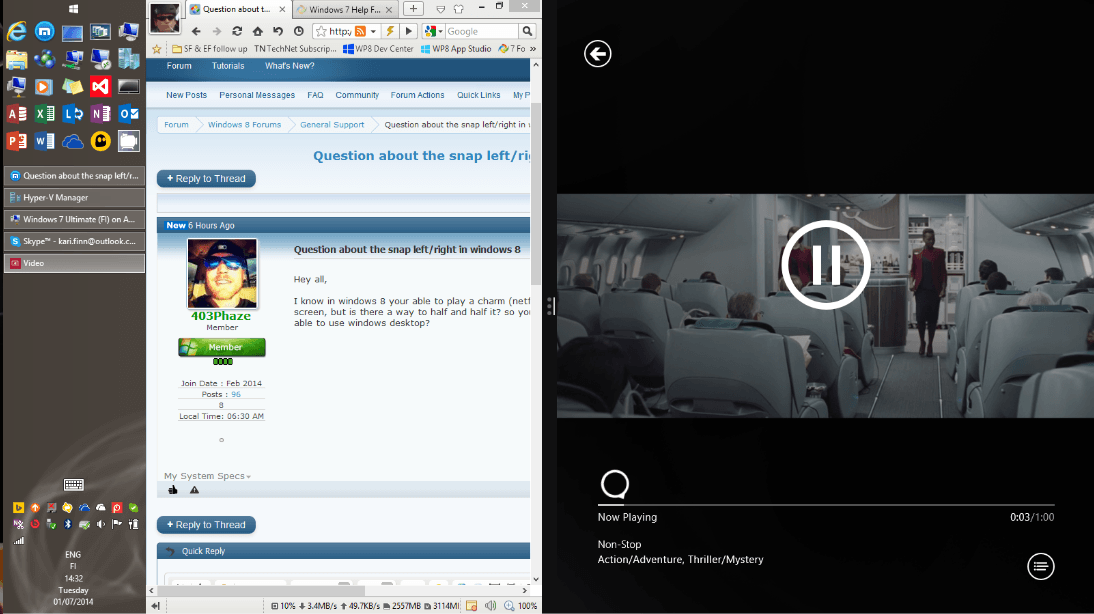Go back in the Video app
The width and height of the screenshot is (1094, 614).
pyautogui.click(x=597, y=54)
